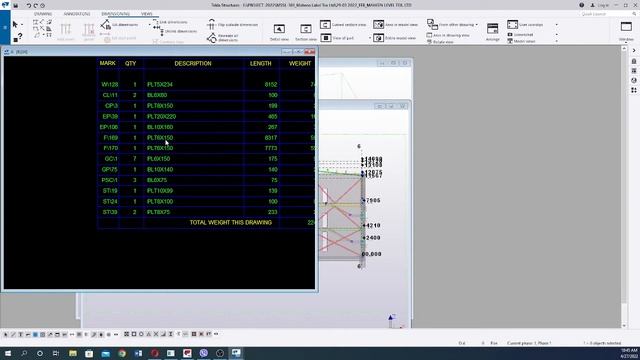
Task: Click the Undo arrow in quick access bar
Action: tap(29, 5)
